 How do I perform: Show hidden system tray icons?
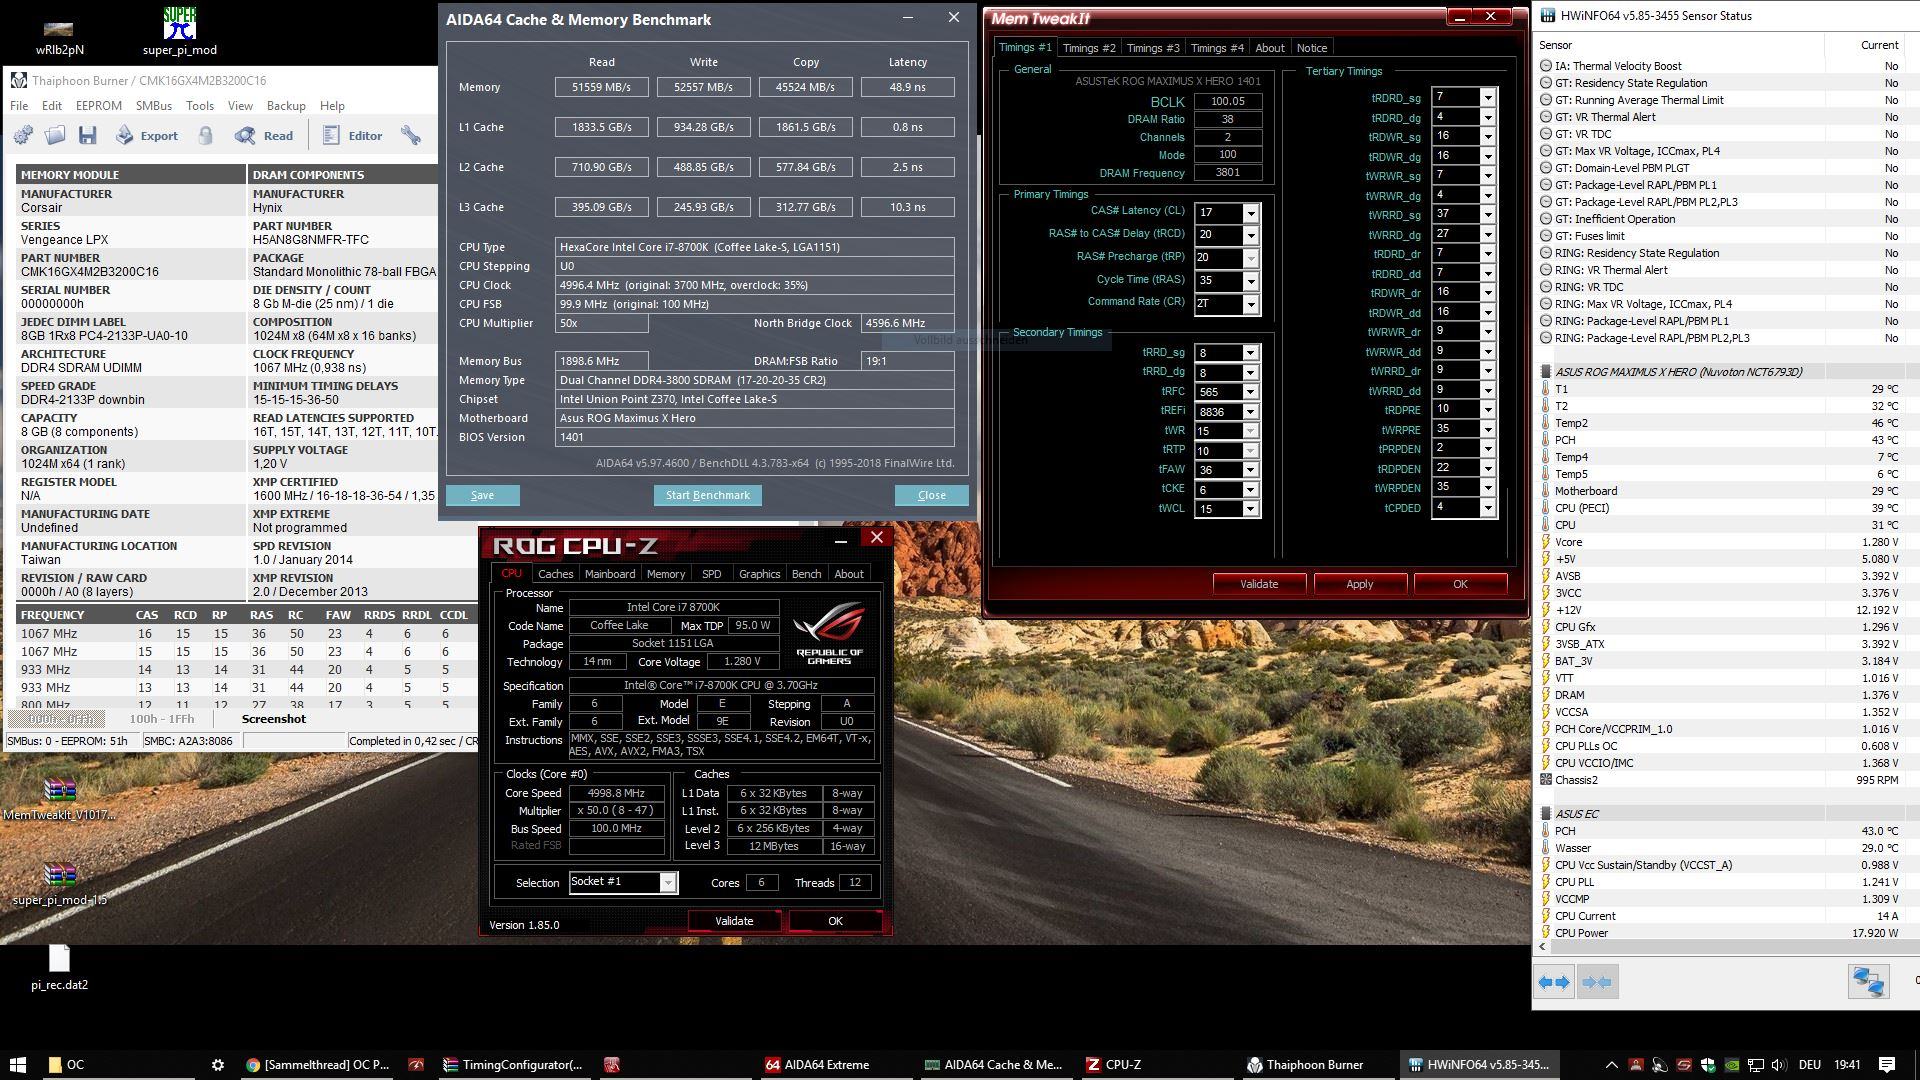pyautogui.click(x=1611, y=1064)
